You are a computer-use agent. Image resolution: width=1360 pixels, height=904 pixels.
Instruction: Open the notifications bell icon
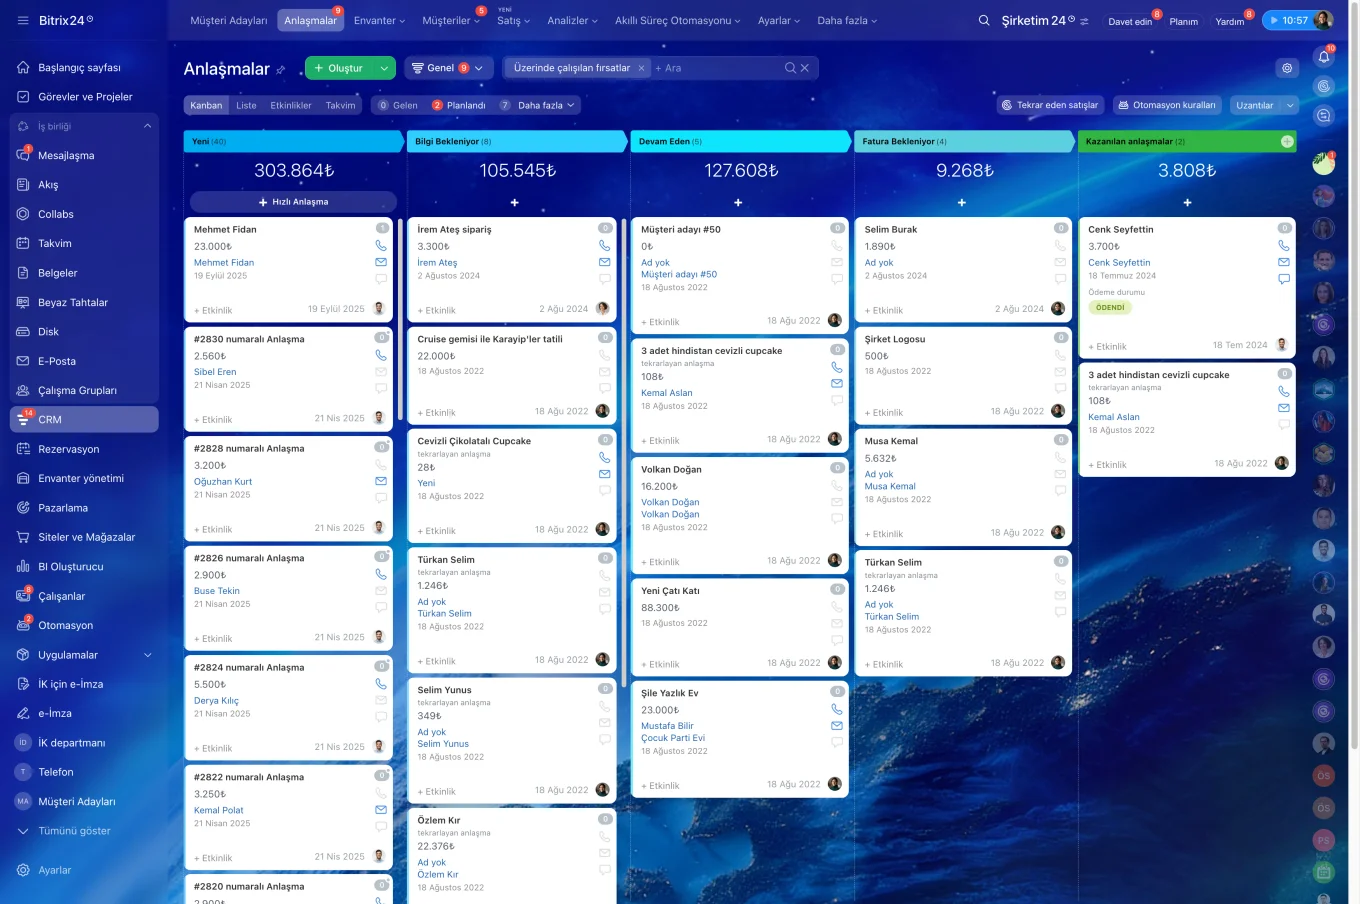(x=1324, y=57)
